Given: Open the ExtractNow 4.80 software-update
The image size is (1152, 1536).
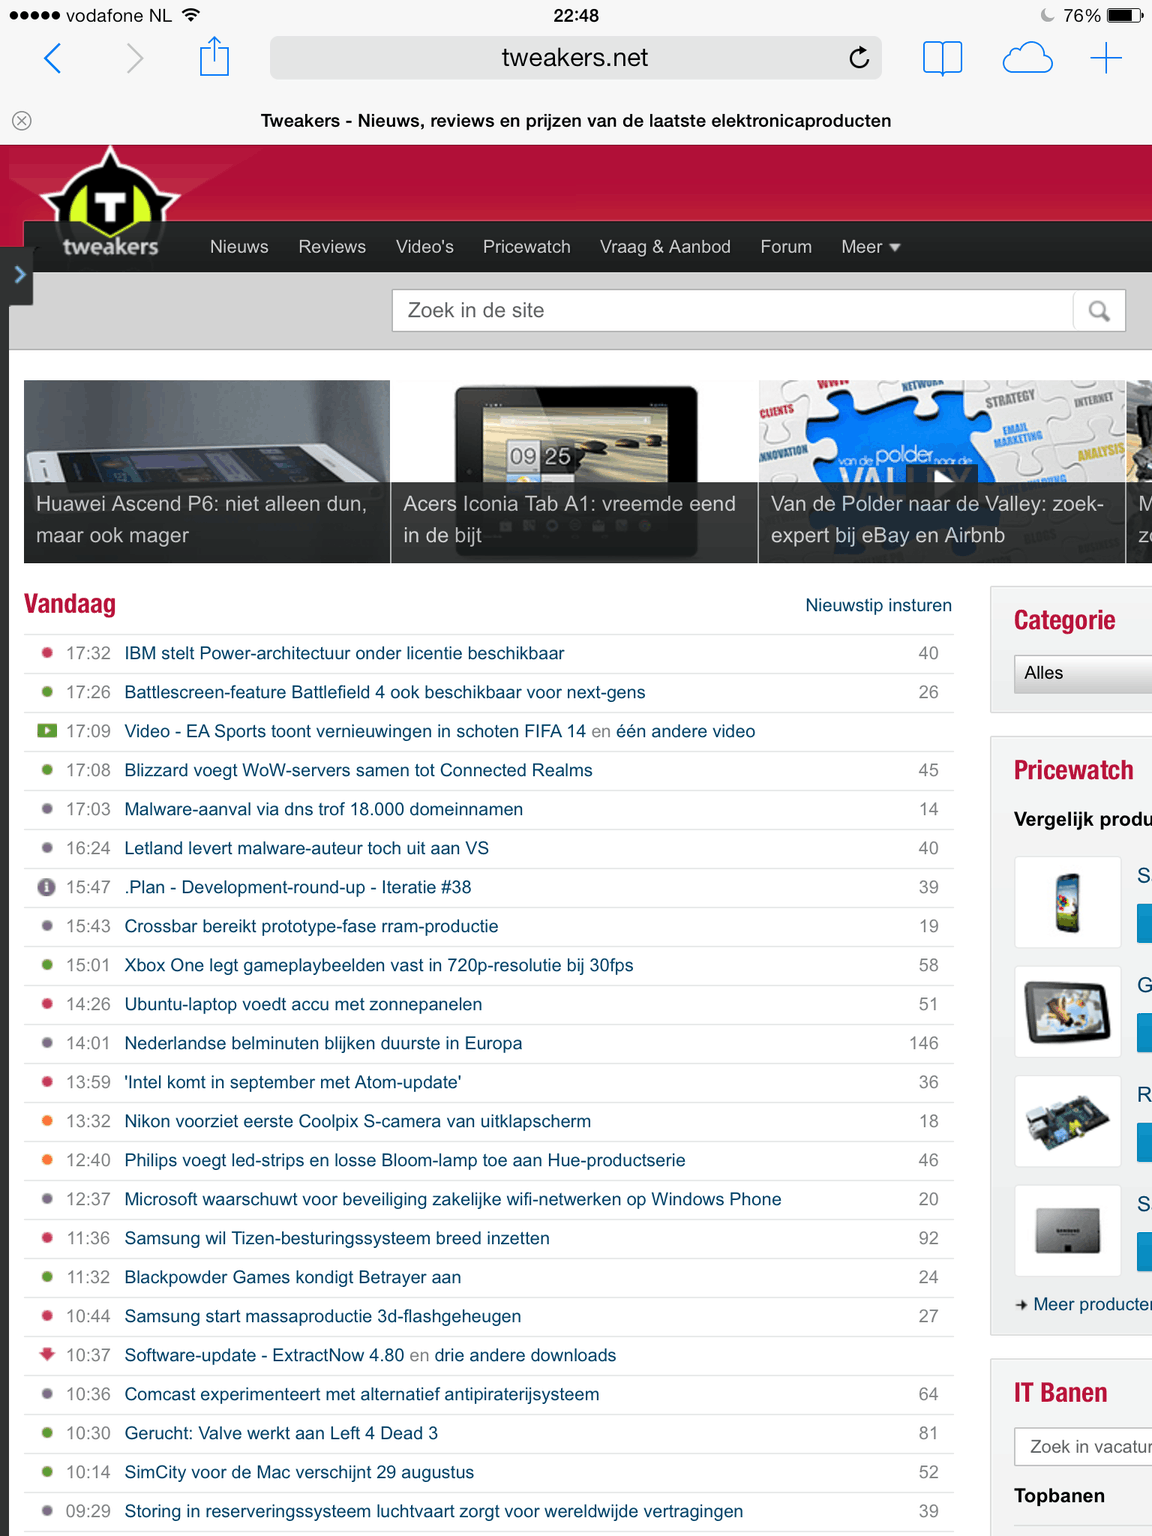Looking at the screenshot, I should click(265, 1355).
